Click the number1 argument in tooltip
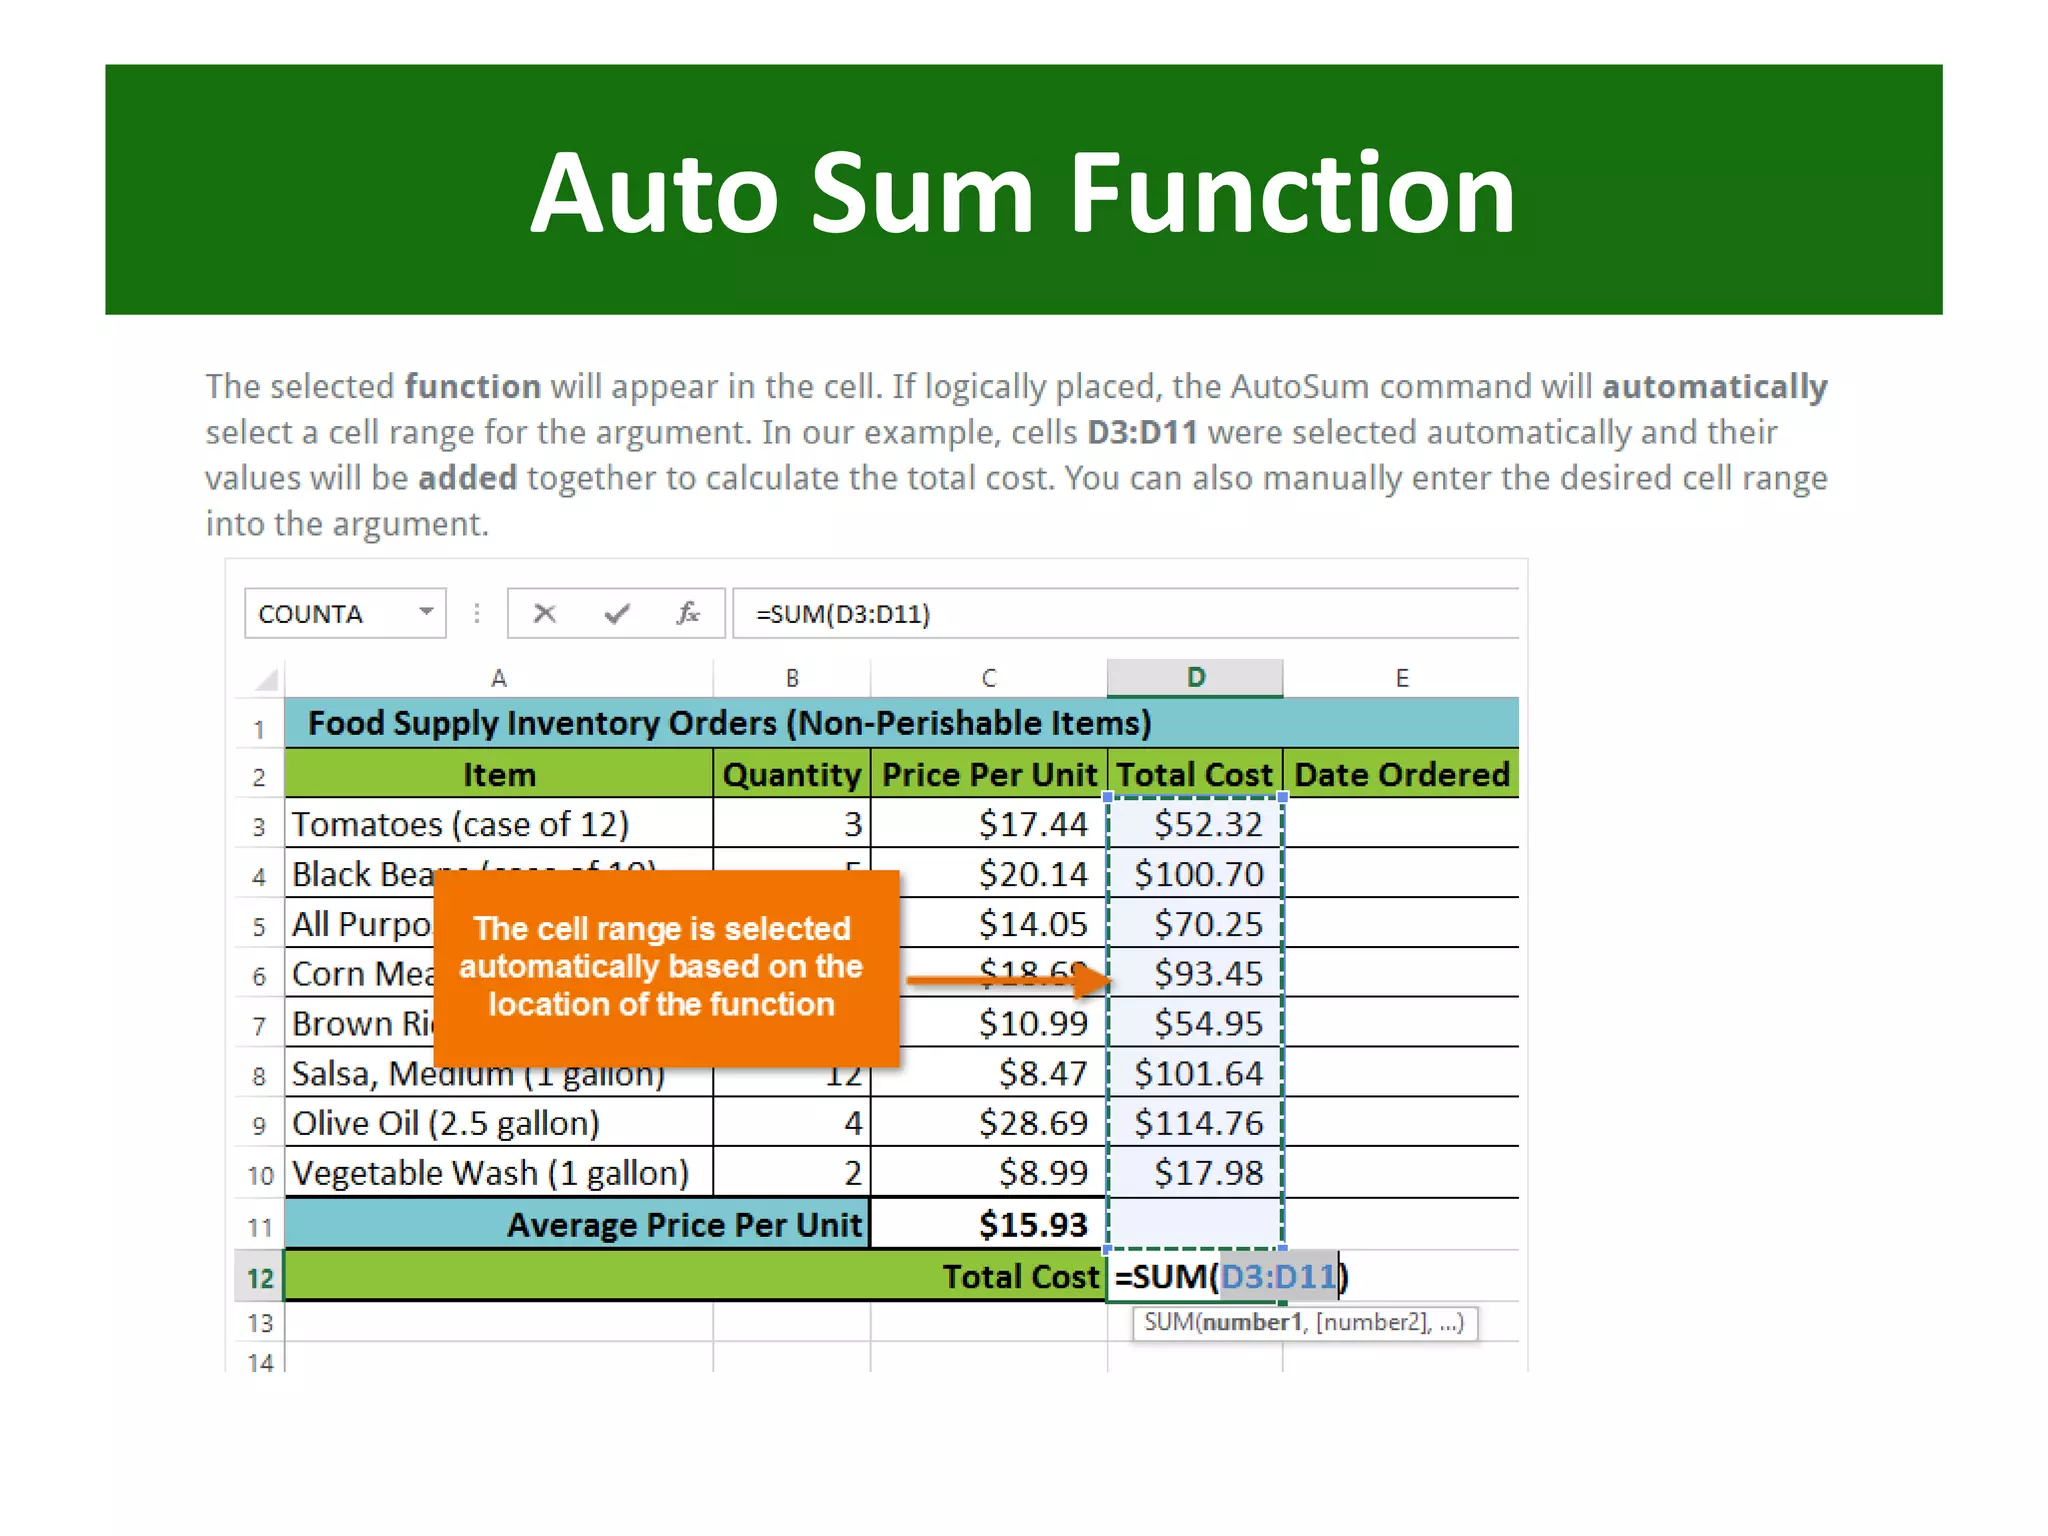 pyautogui.click(x=1252, y=1323)
